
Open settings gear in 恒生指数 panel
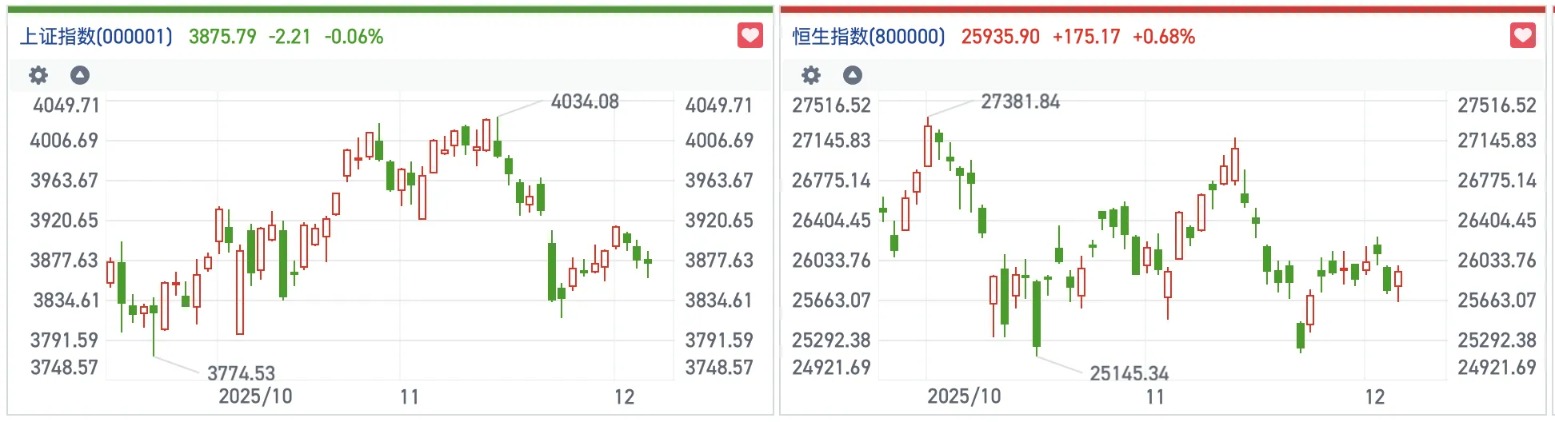click(x=812, y=75)
